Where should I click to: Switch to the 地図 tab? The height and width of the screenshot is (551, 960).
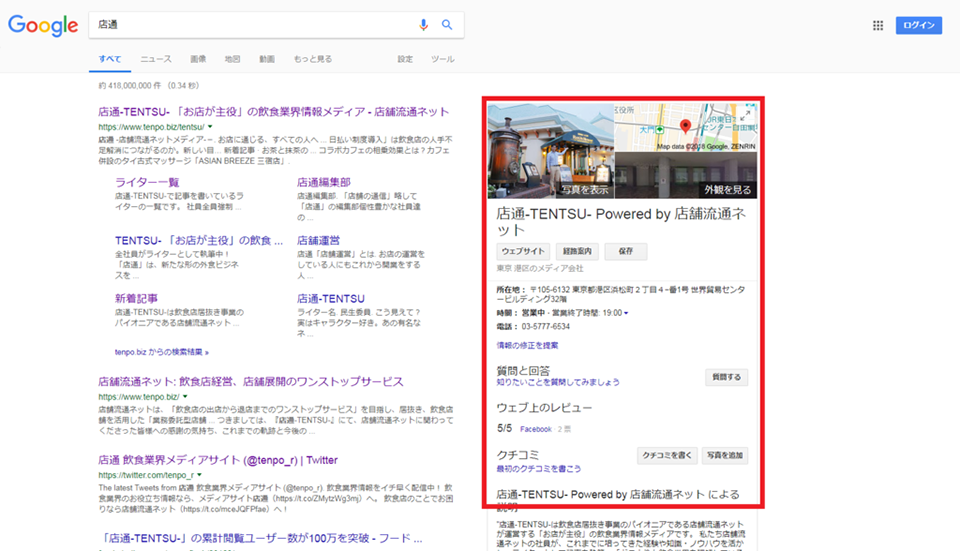232,59
